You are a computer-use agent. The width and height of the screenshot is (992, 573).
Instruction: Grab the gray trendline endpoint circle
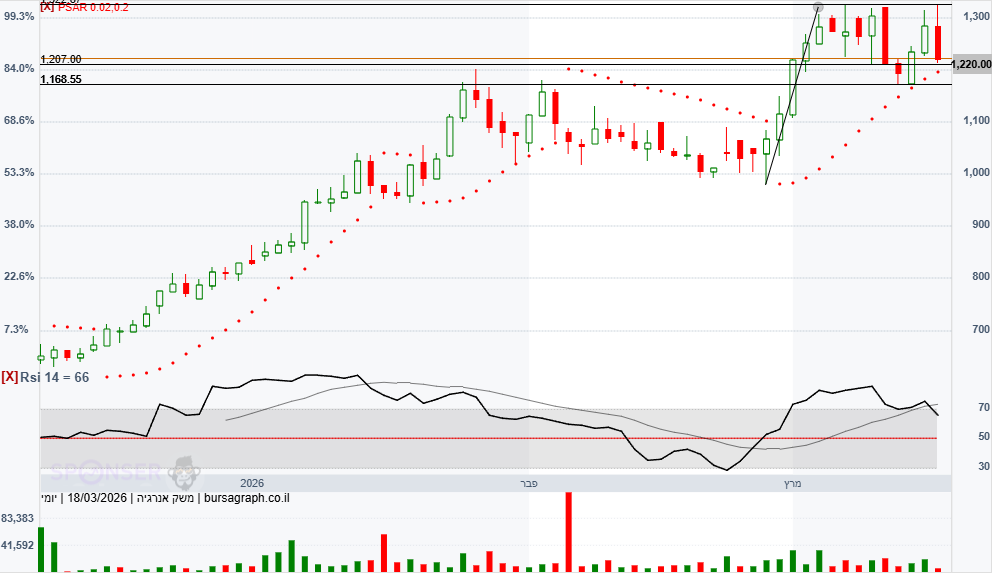pyautogui.click(x=818, y=8)
